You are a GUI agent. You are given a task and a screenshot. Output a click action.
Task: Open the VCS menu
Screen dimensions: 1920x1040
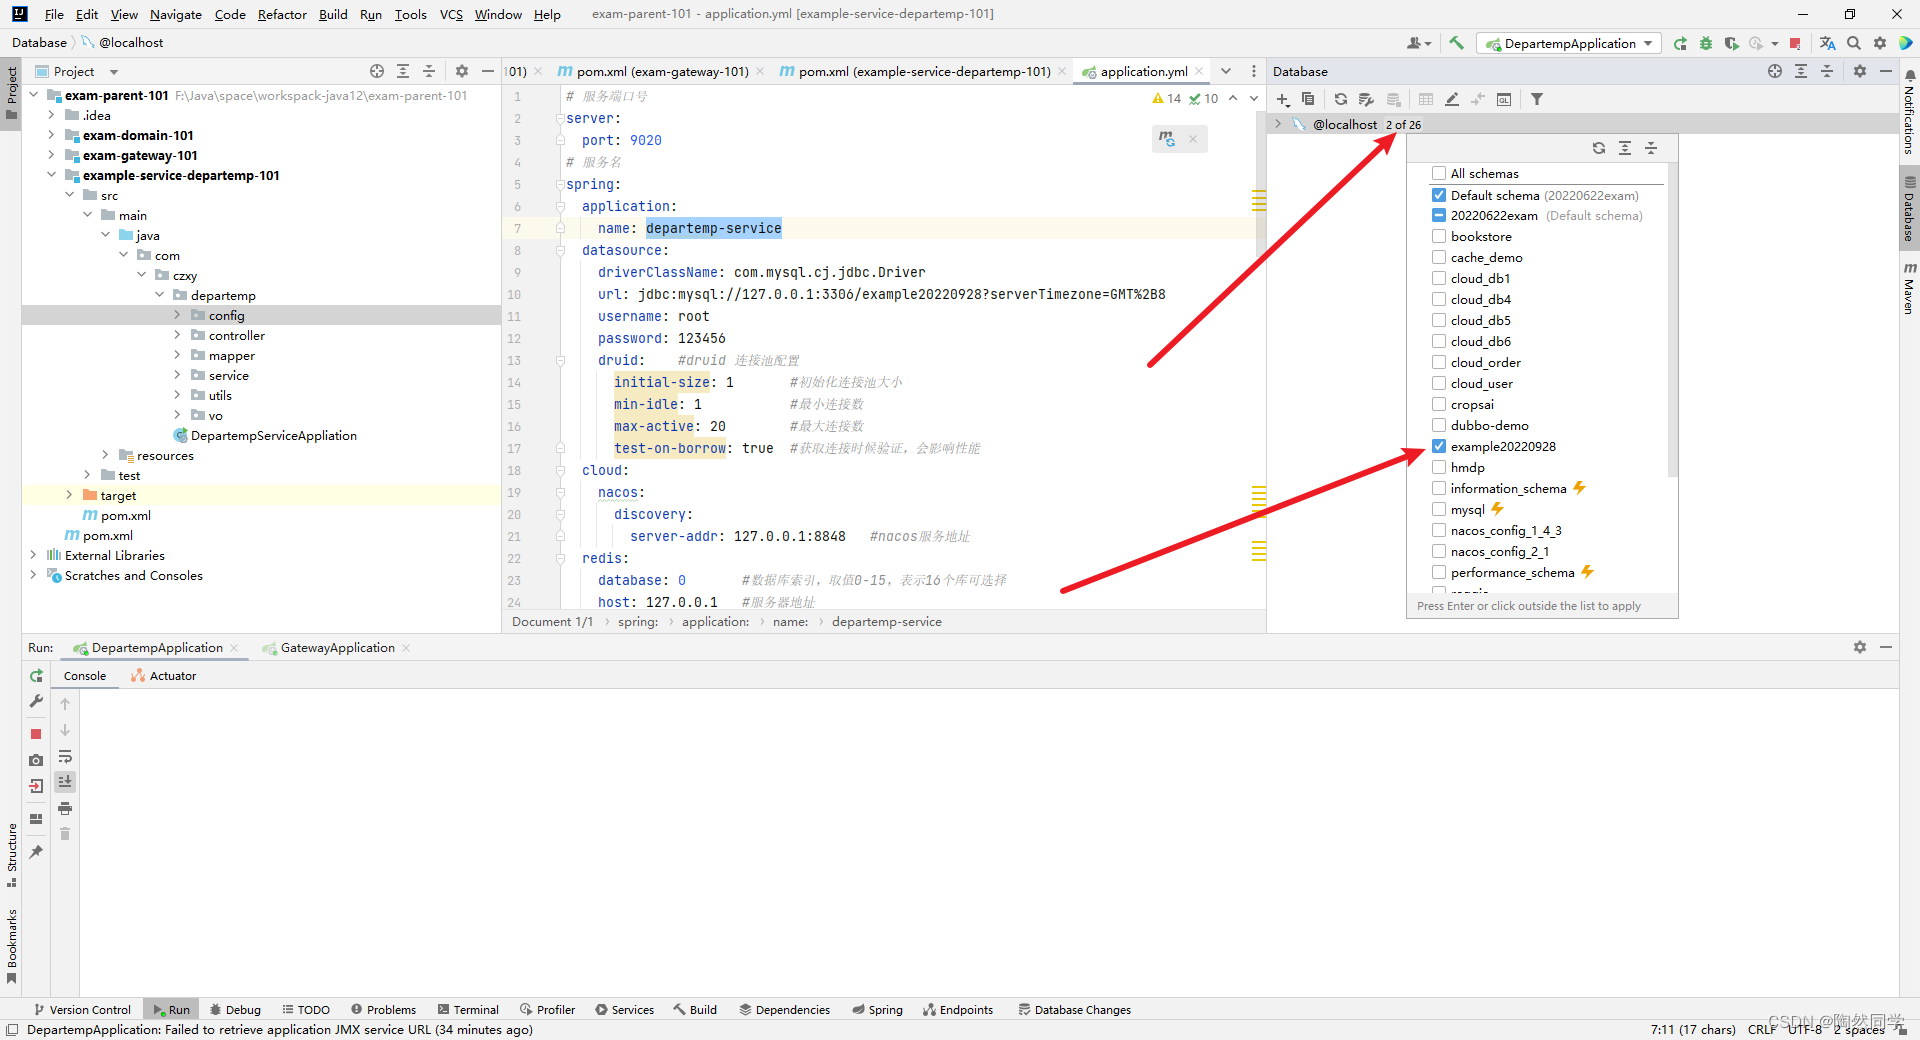451,14
